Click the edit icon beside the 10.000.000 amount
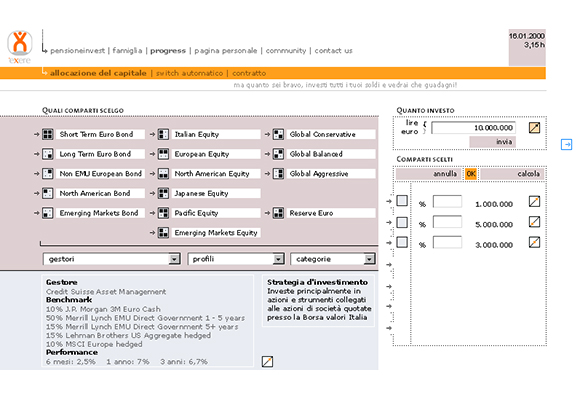 click(x=534, y=128)
